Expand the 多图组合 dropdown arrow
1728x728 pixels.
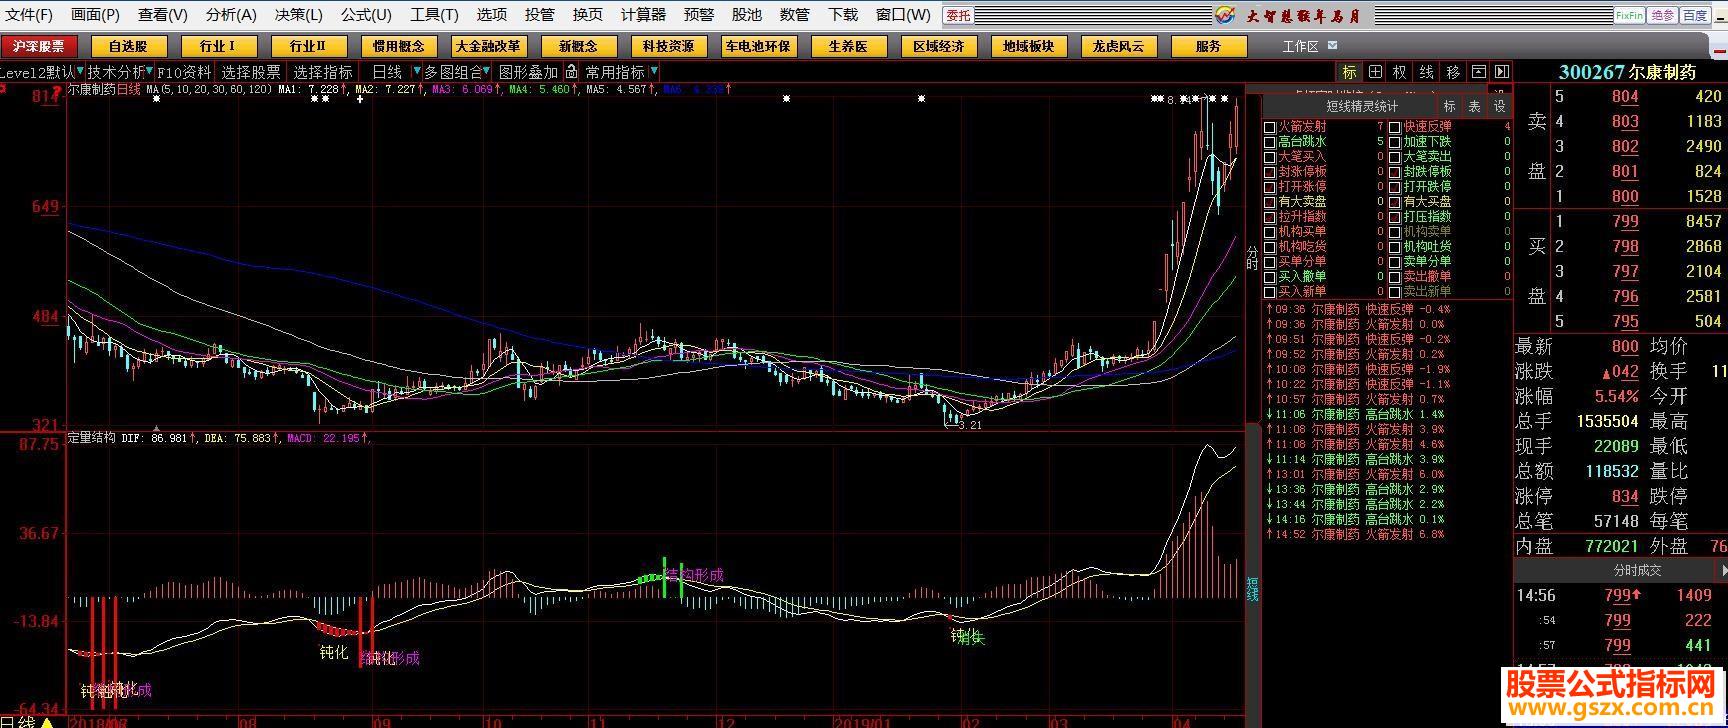(x=487, y=72)
